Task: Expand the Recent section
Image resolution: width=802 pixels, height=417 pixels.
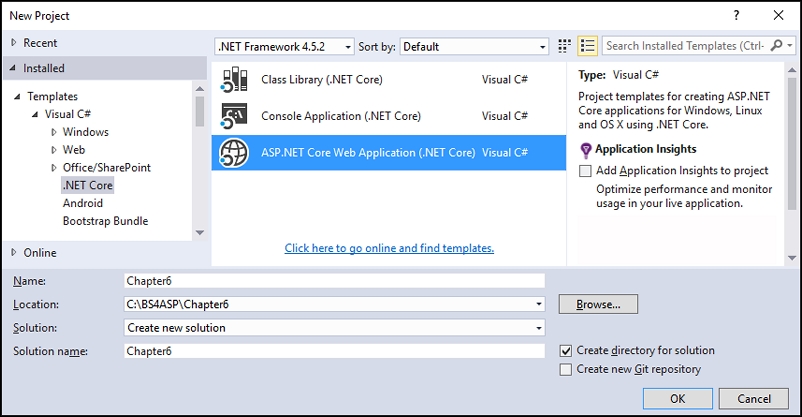Action: pyautogui.click(x=14, y=43)
